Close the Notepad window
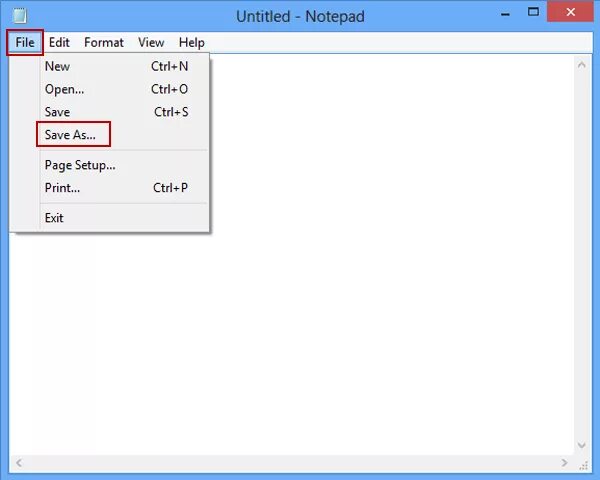Image resolution: width=600 pixels, height=480 pixels. pyautogui.click(x=571, y=12)
